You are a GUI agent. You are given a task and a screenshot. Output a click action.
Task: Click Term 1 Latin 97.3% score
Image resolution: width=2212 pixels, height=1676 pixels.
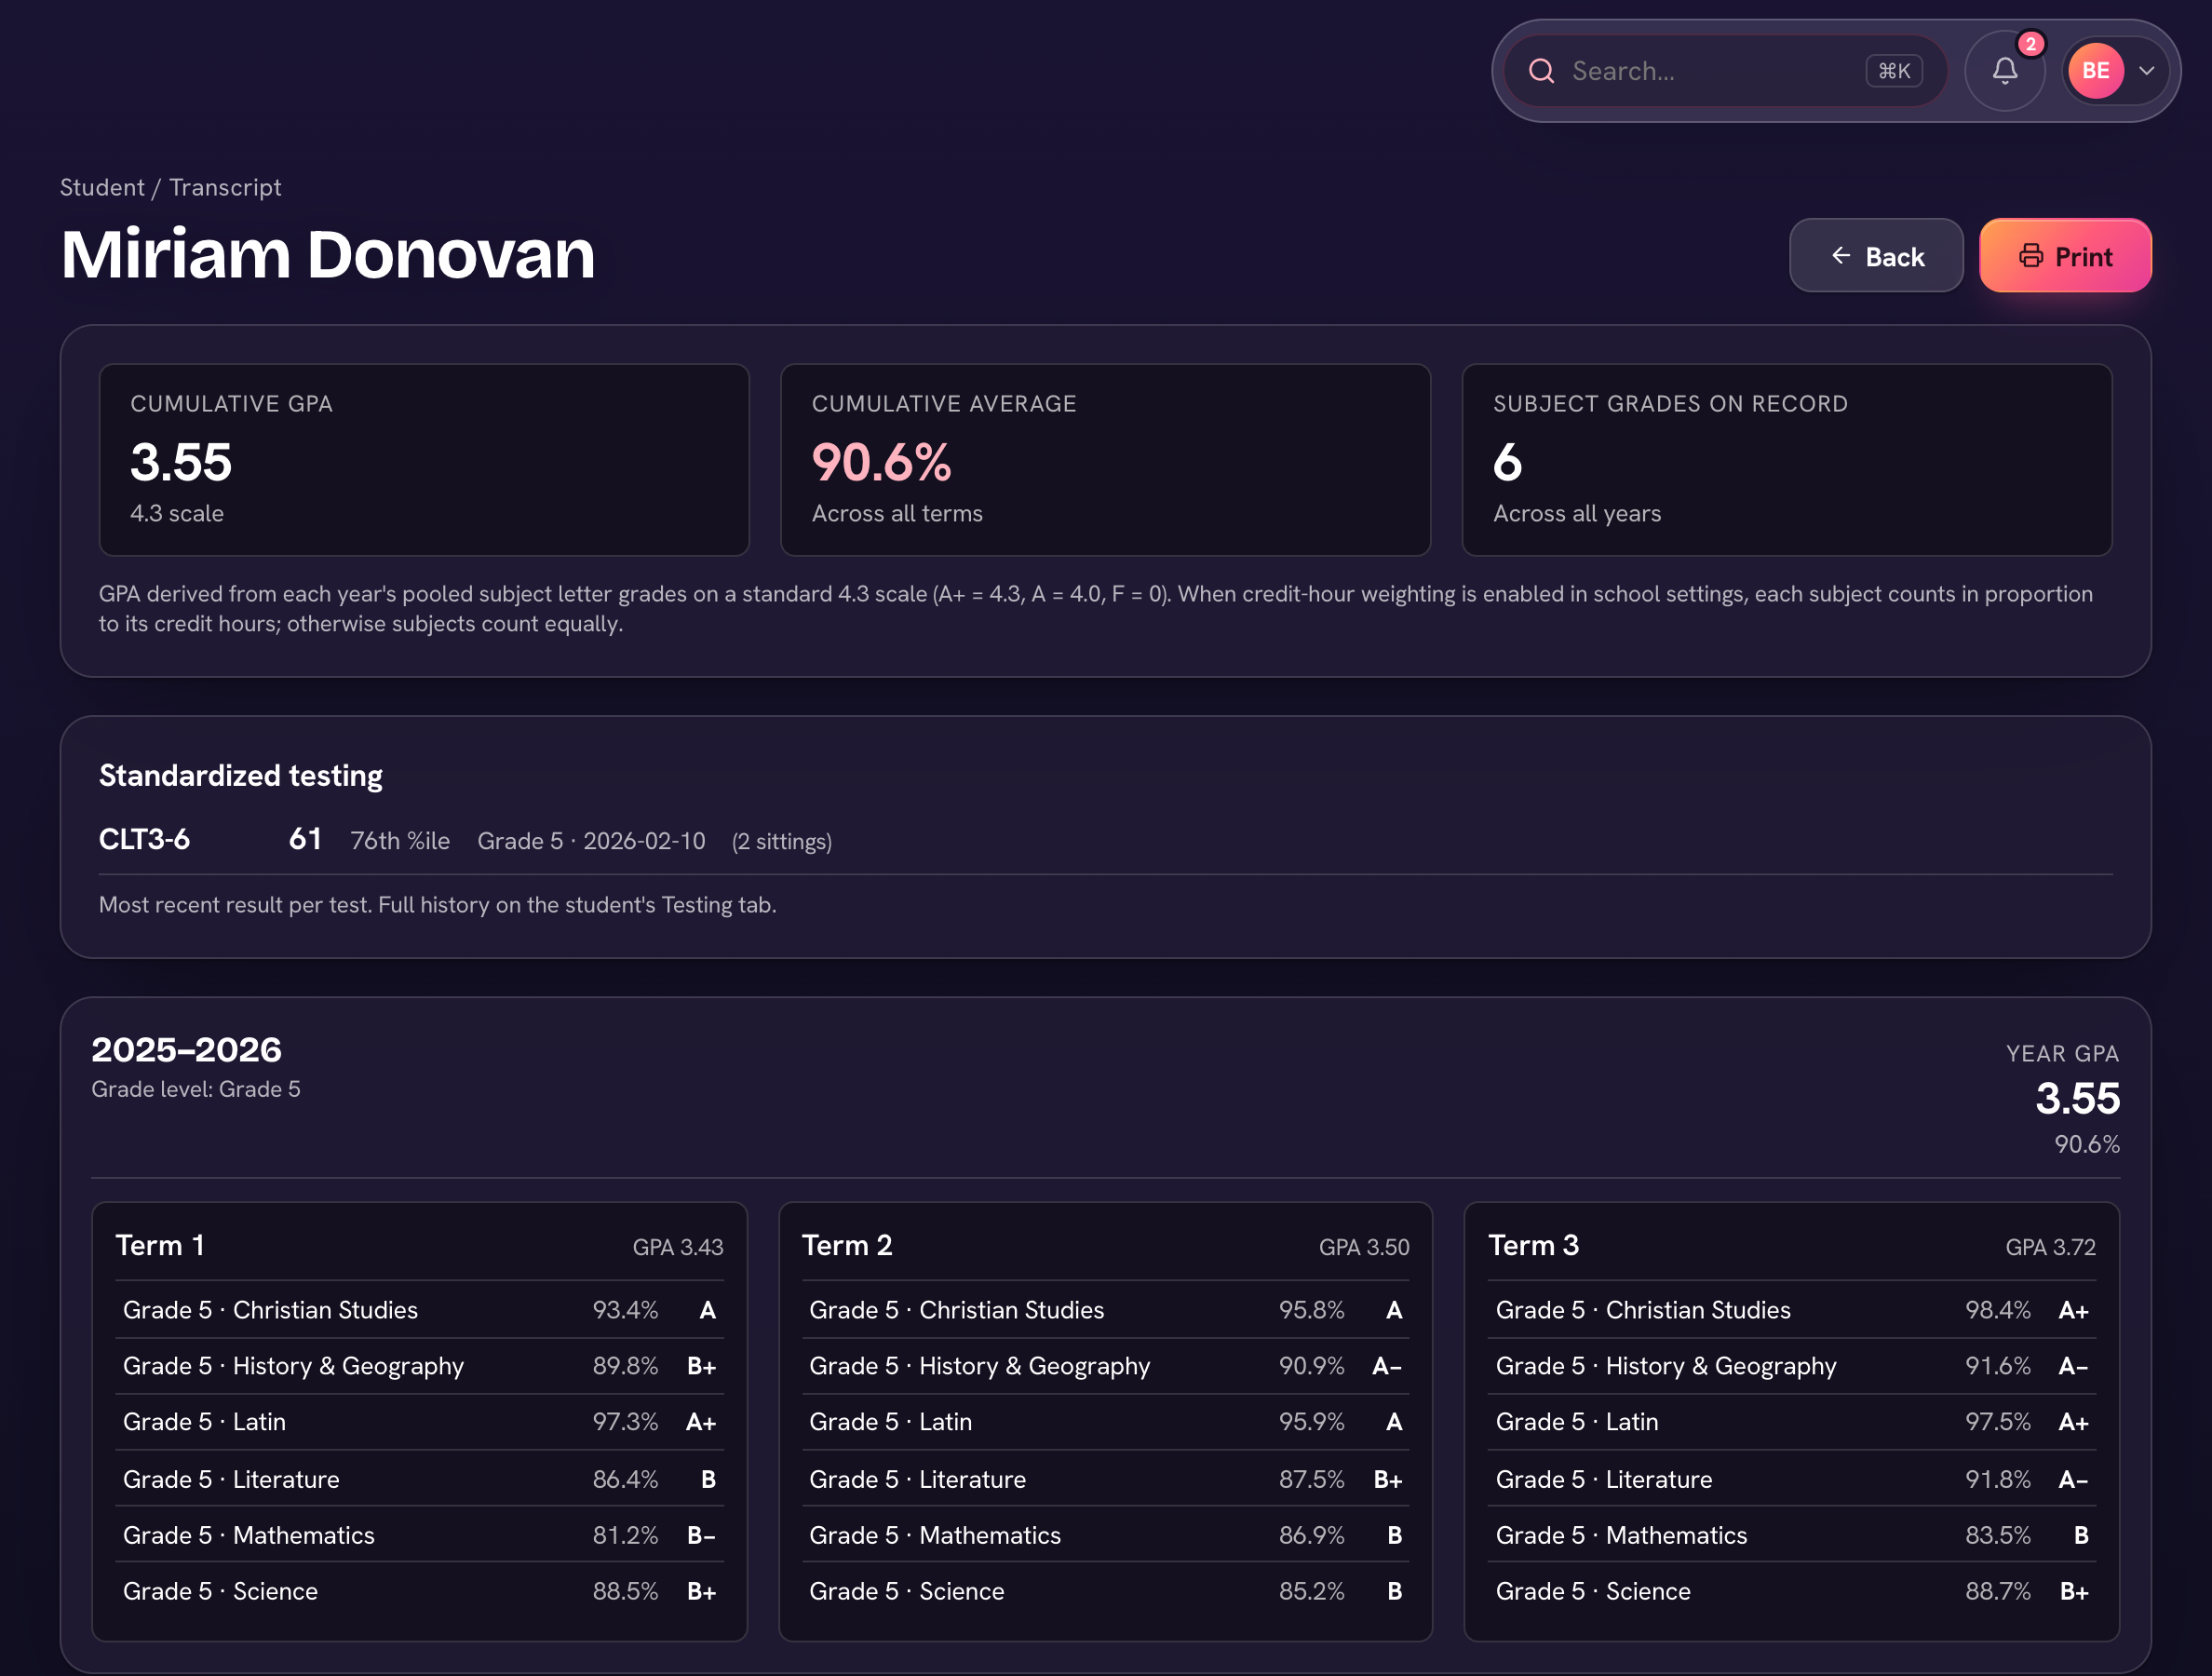(625, 1422)
